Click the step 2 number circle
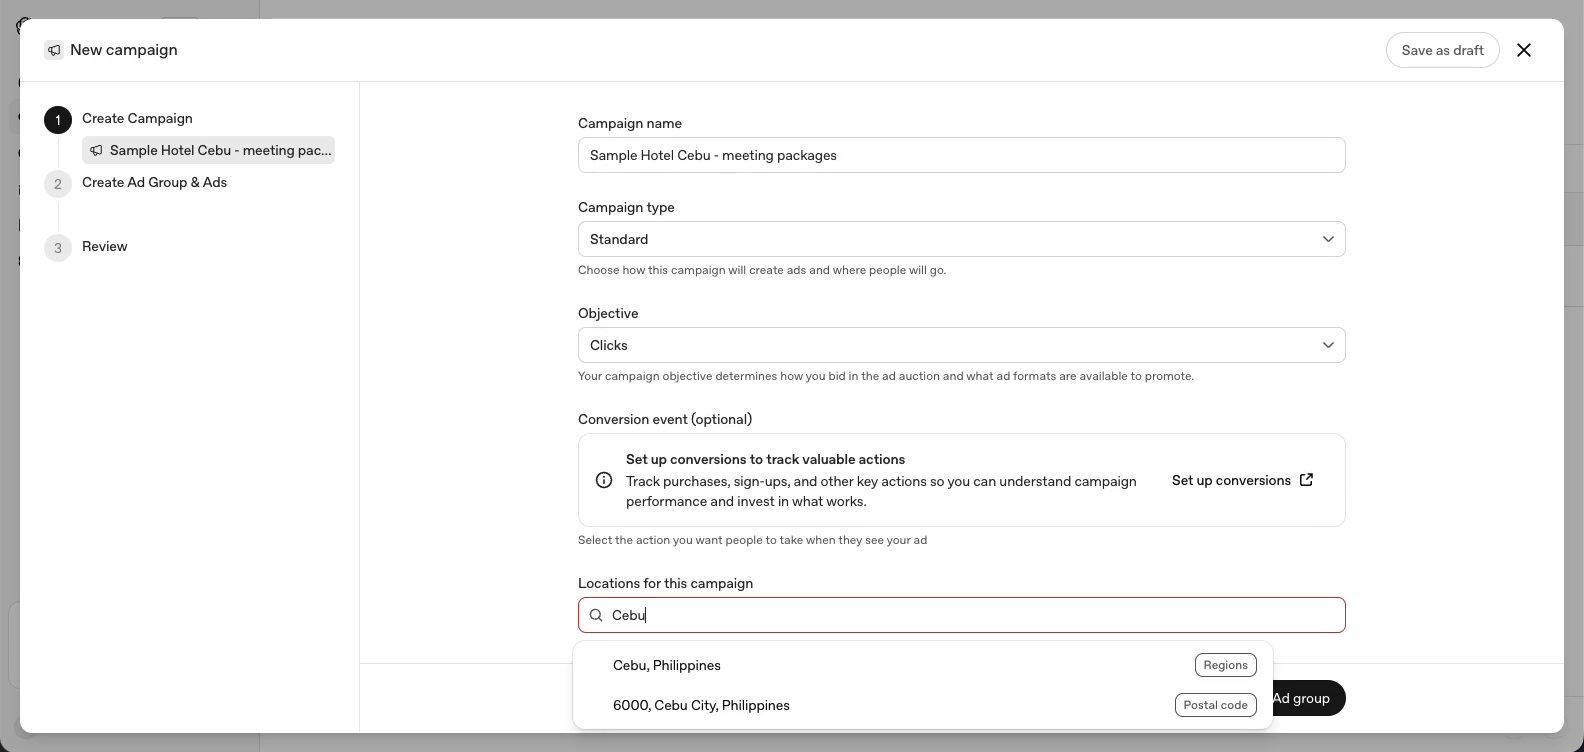 pyautogui.click(x=58, y=184)
